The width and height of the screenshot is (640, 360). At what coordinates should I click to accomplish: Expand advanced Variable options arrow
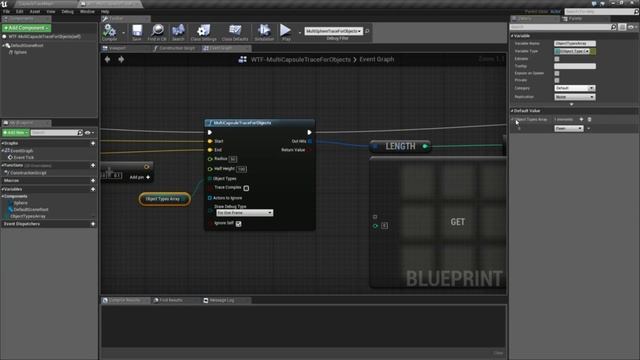(571, 104)
